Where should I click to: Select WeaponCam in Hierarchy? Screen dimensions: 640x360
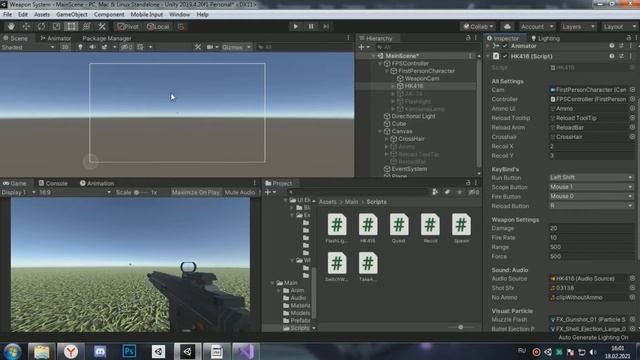[422, 78]
